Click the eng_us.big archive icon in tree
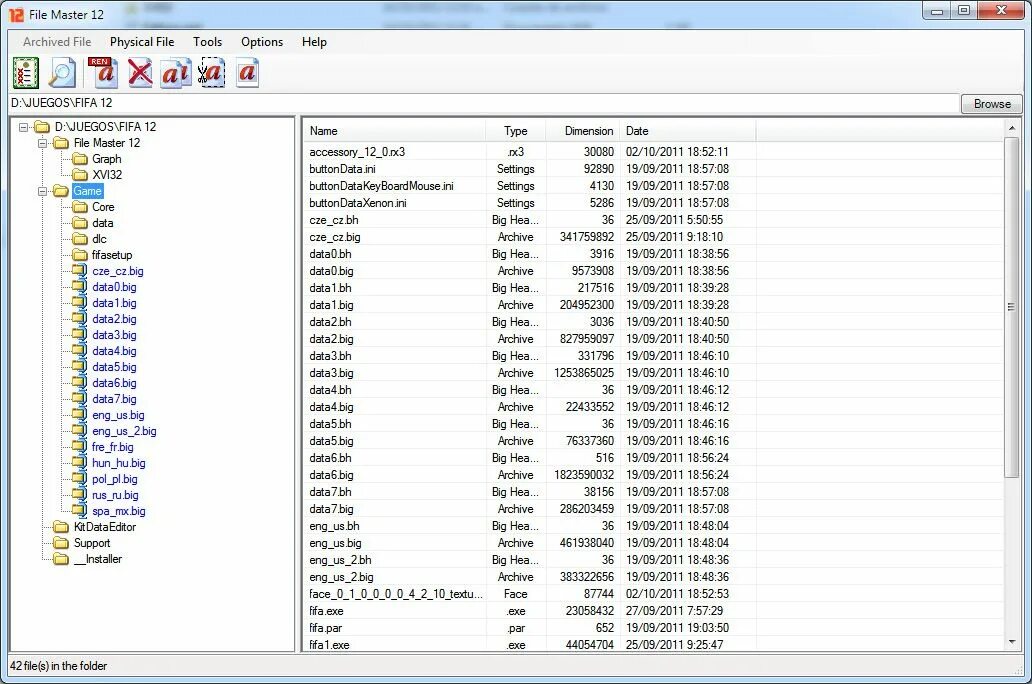The height and width of the screenshot is (684, 1032). pos(80,415)
